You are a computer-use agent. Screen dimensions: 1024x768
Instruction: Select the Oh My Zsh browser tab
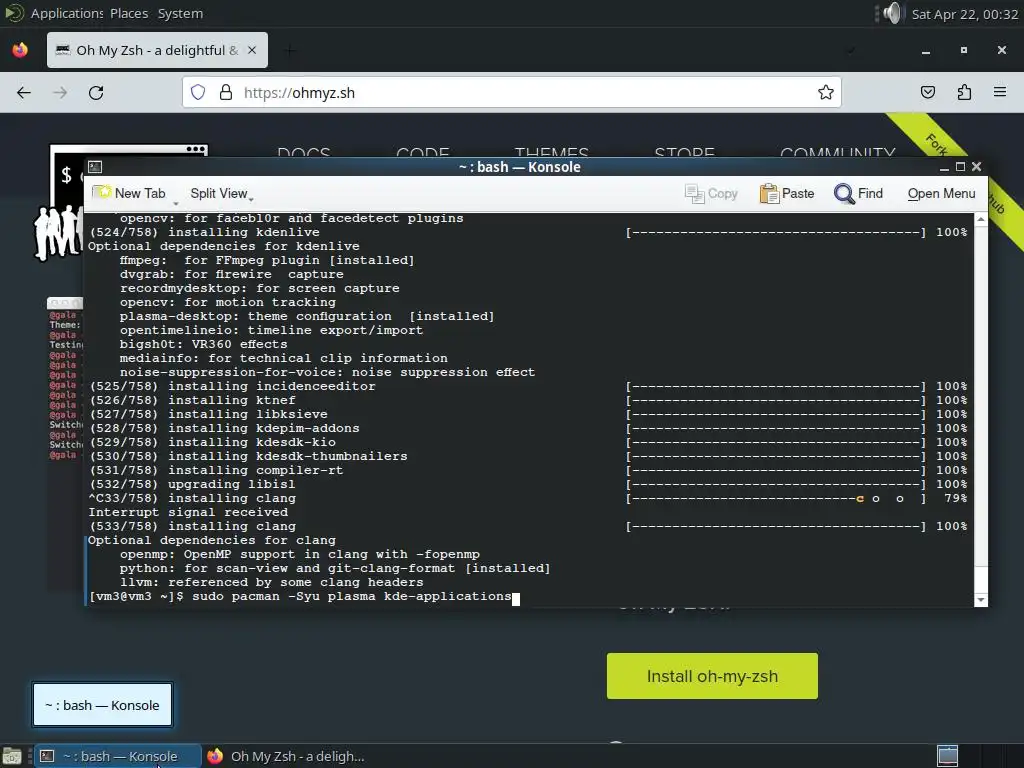point(157,50)
